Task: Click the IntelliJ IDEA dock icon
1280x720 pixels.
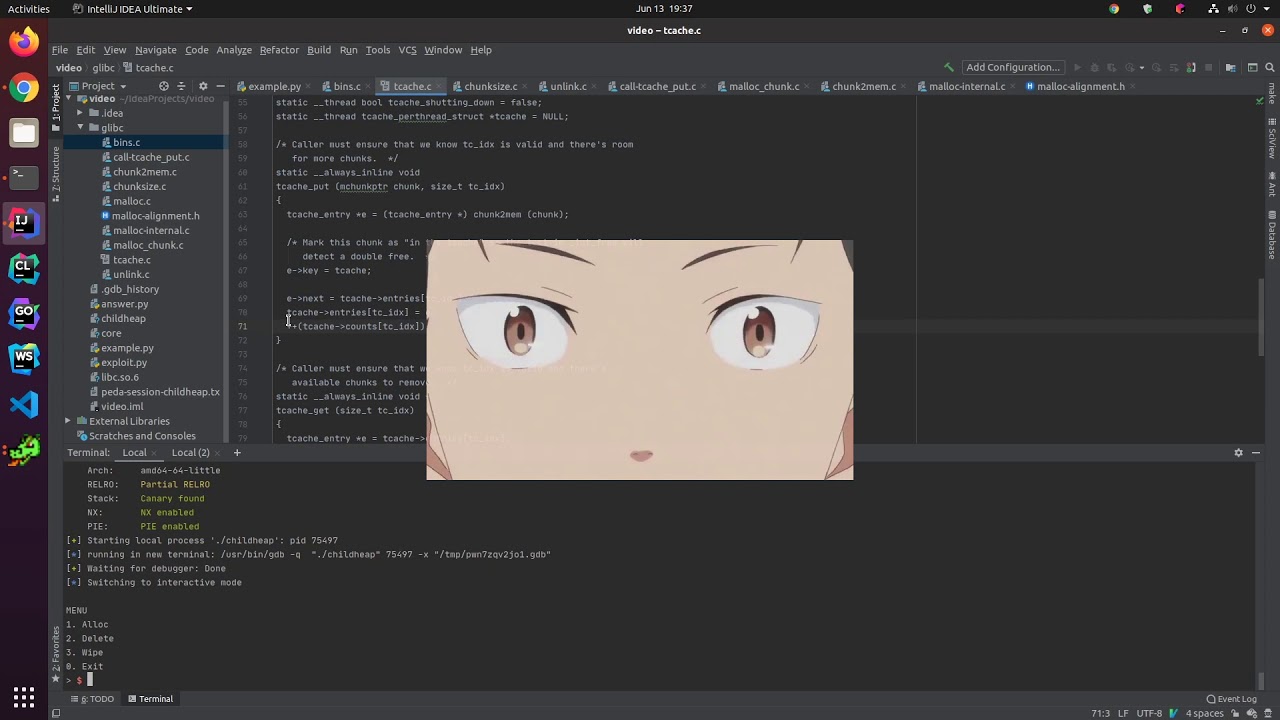Action: point(24,222)
